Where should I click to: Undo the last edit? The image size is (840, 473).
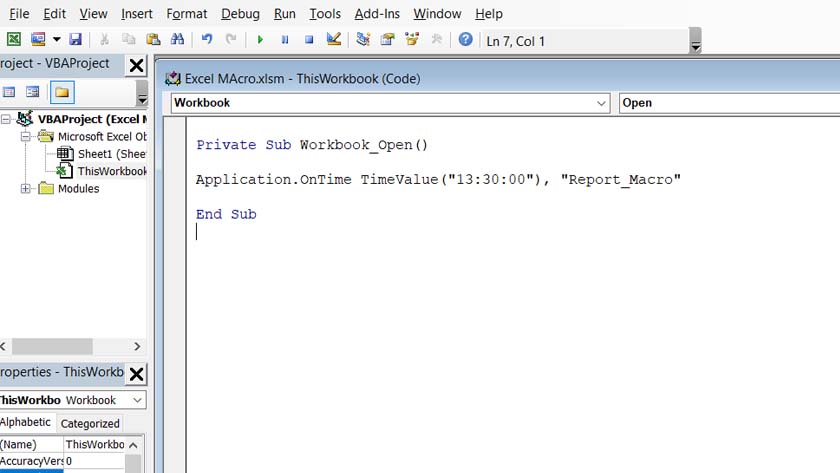pyautogui.click(x=207, y=40)
